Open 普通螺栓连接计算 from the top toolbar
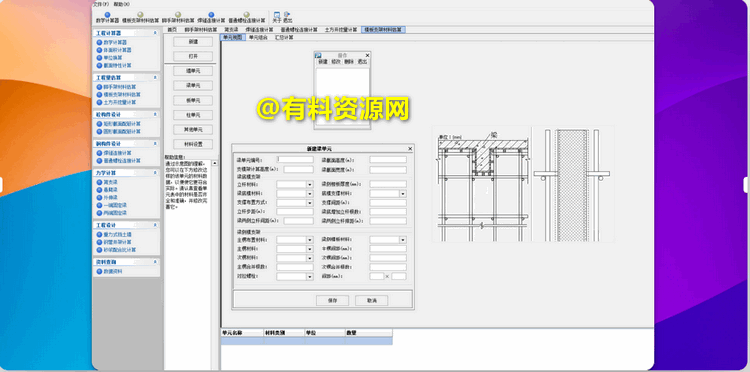Image resolution: width=750 pixels, height=372 pixels. 246,18
